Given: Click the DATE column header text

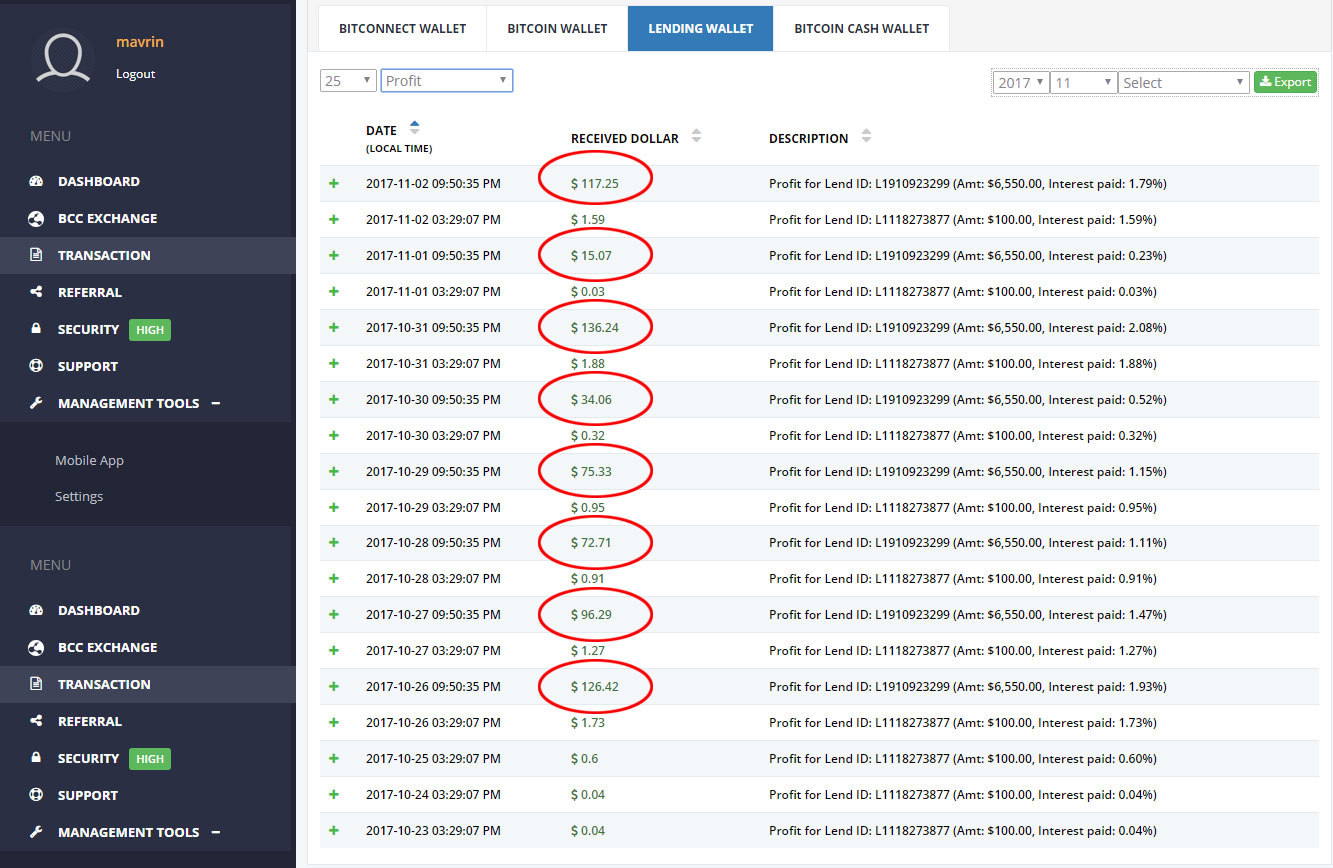Looking at the screenshot, I should click(381, 130).
